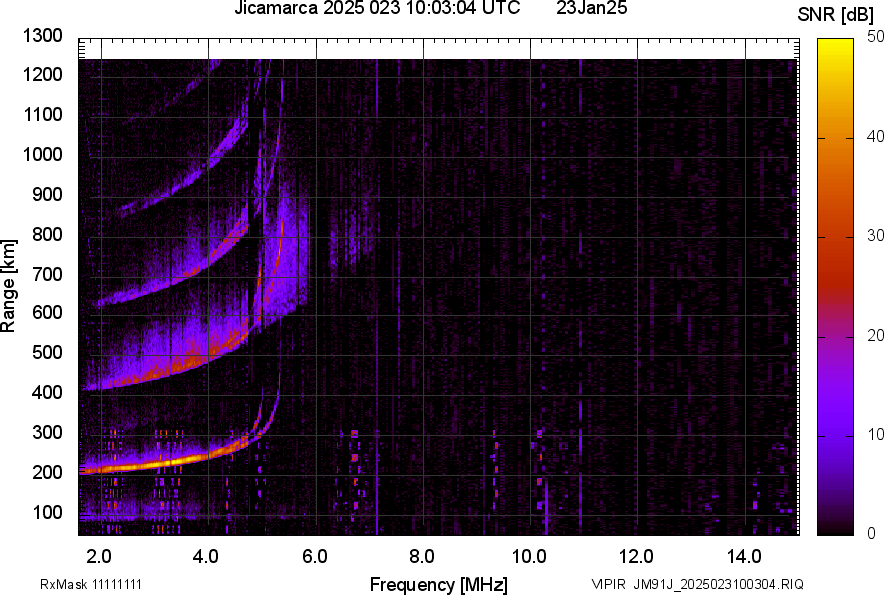This screenshot has height=595, width=884.
Task: Click the 1300 range tick label
Action: (x=44, y=36)
